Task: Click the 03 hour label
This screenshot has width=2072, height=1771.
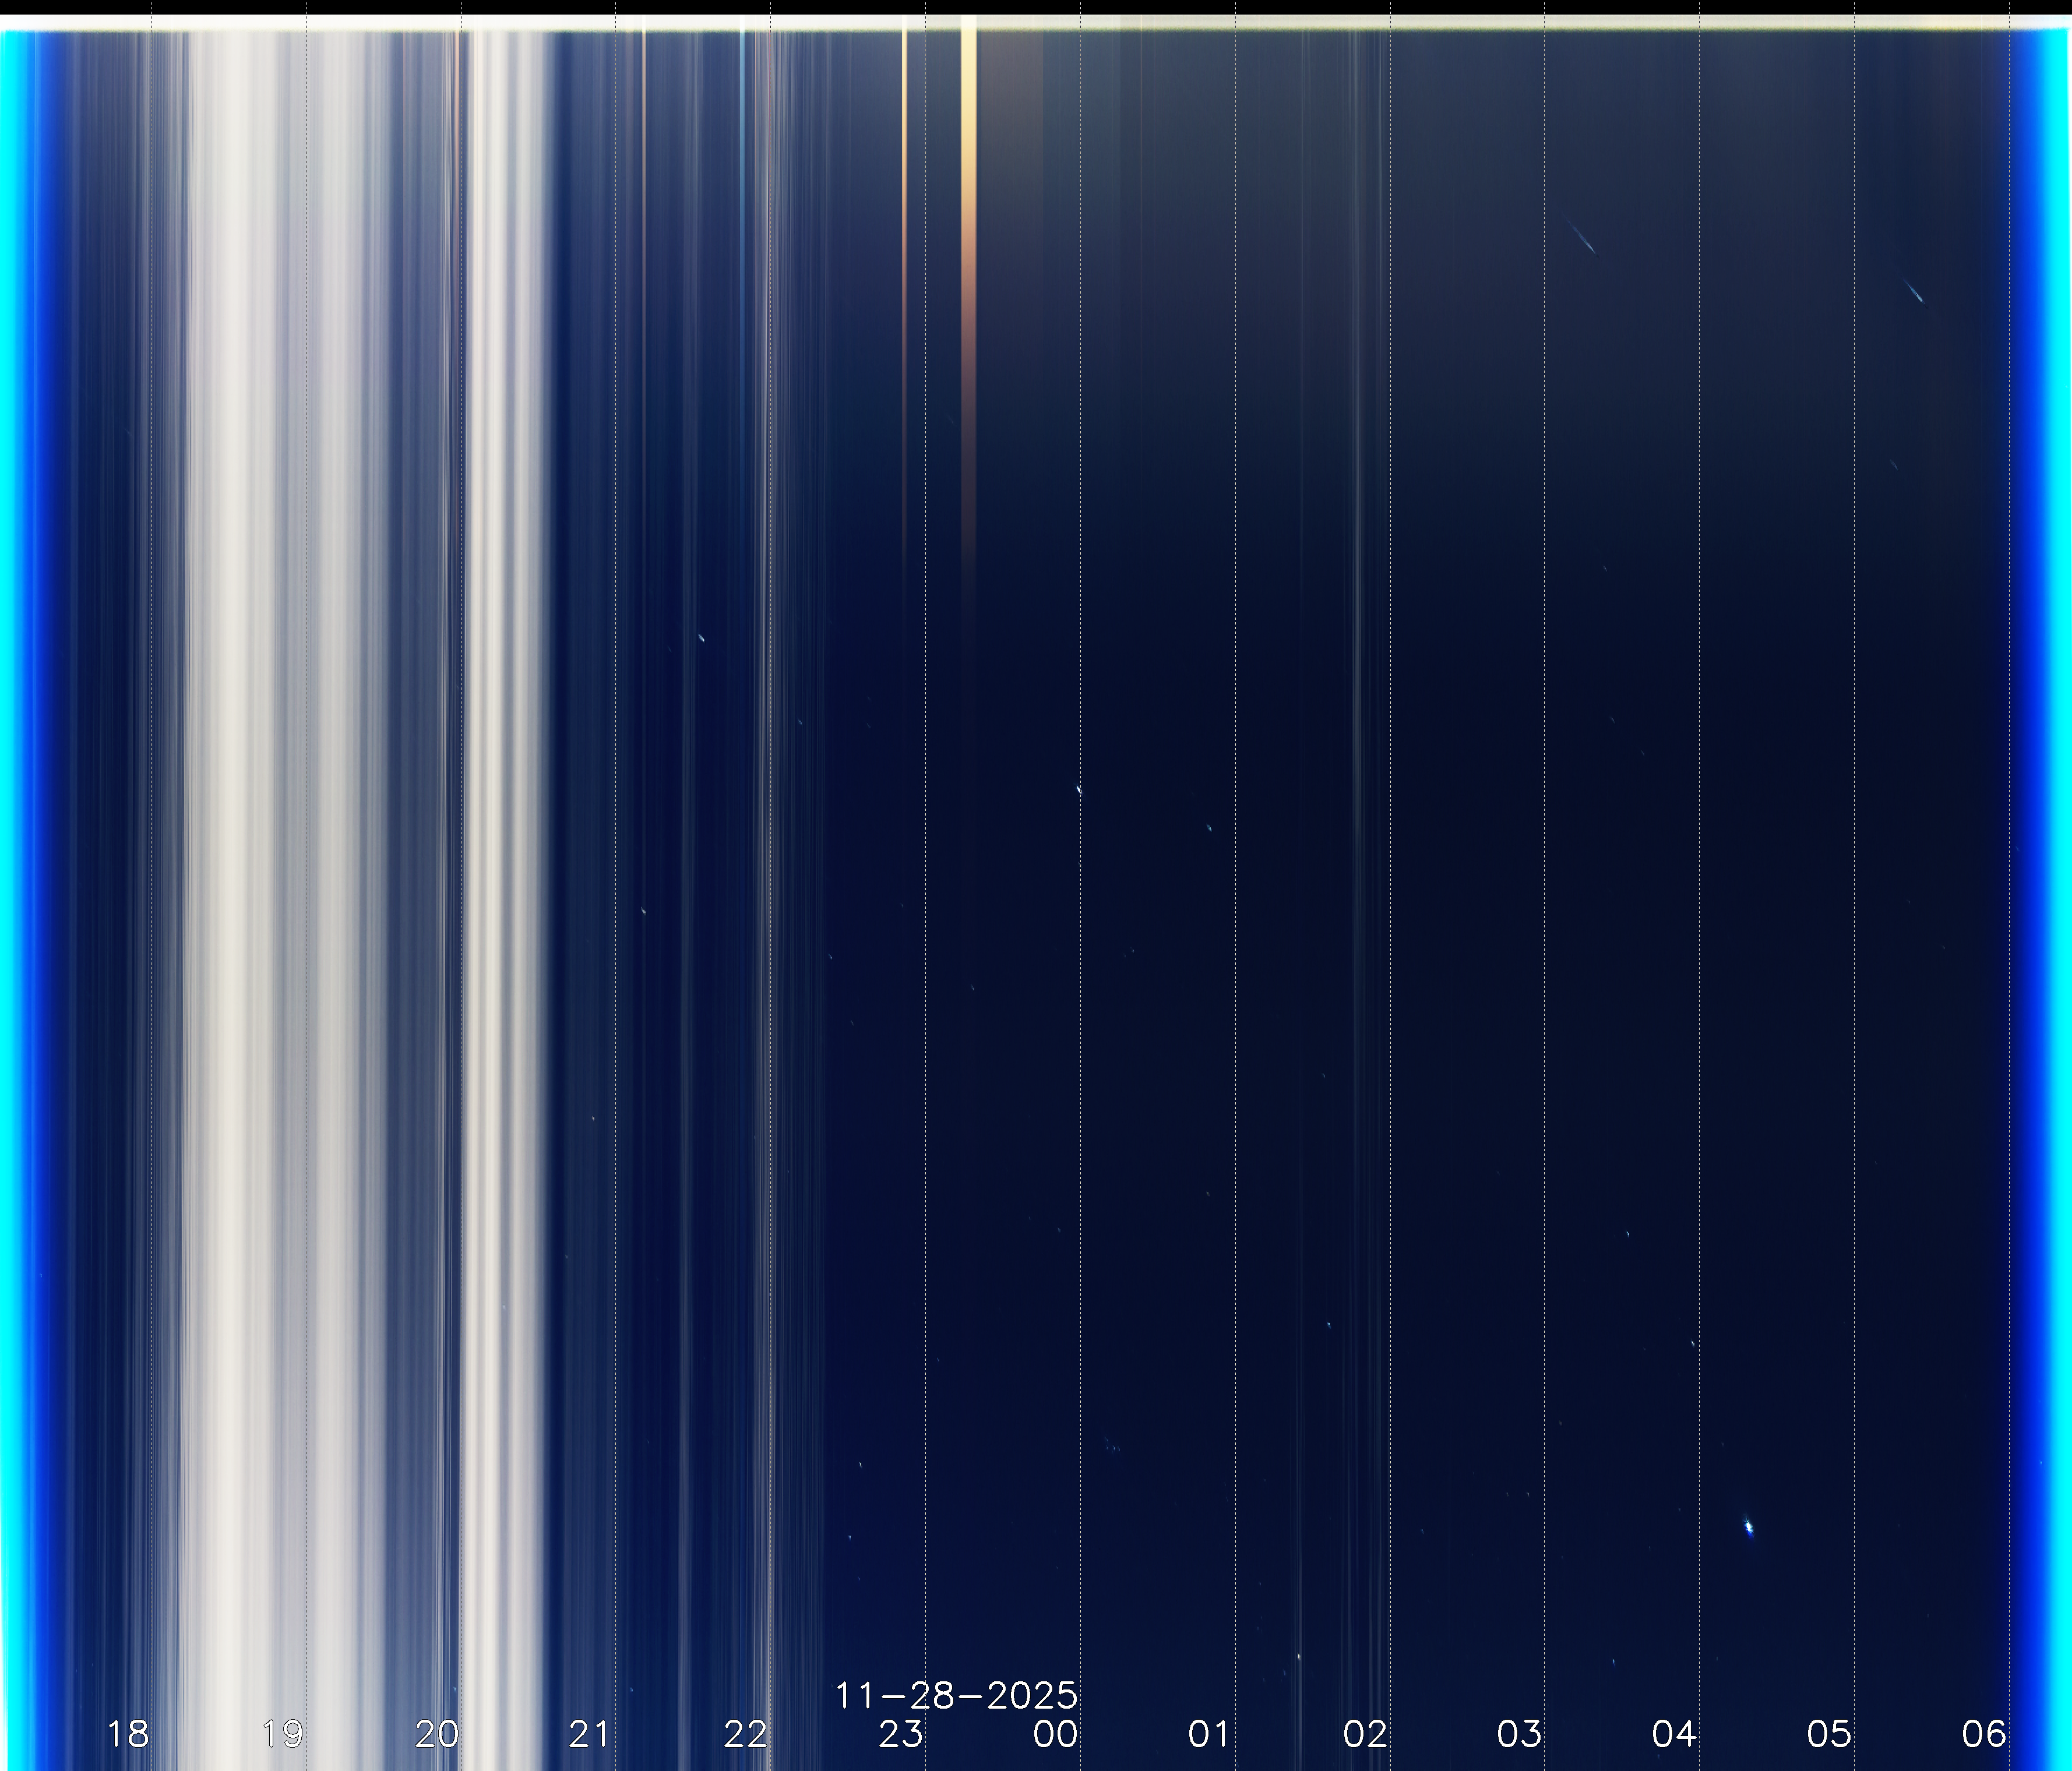Action: pos(1519,1734)
